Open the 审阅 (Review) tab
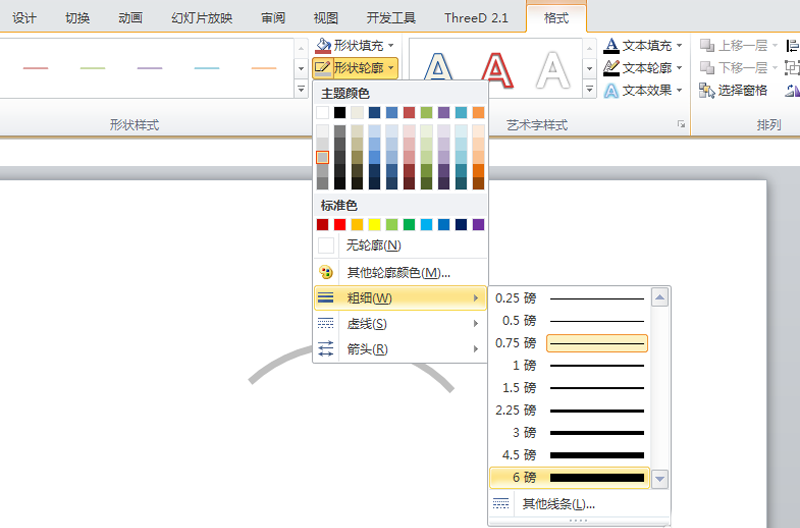The height and width of the screenshot is (528, 800). (273, 18)
